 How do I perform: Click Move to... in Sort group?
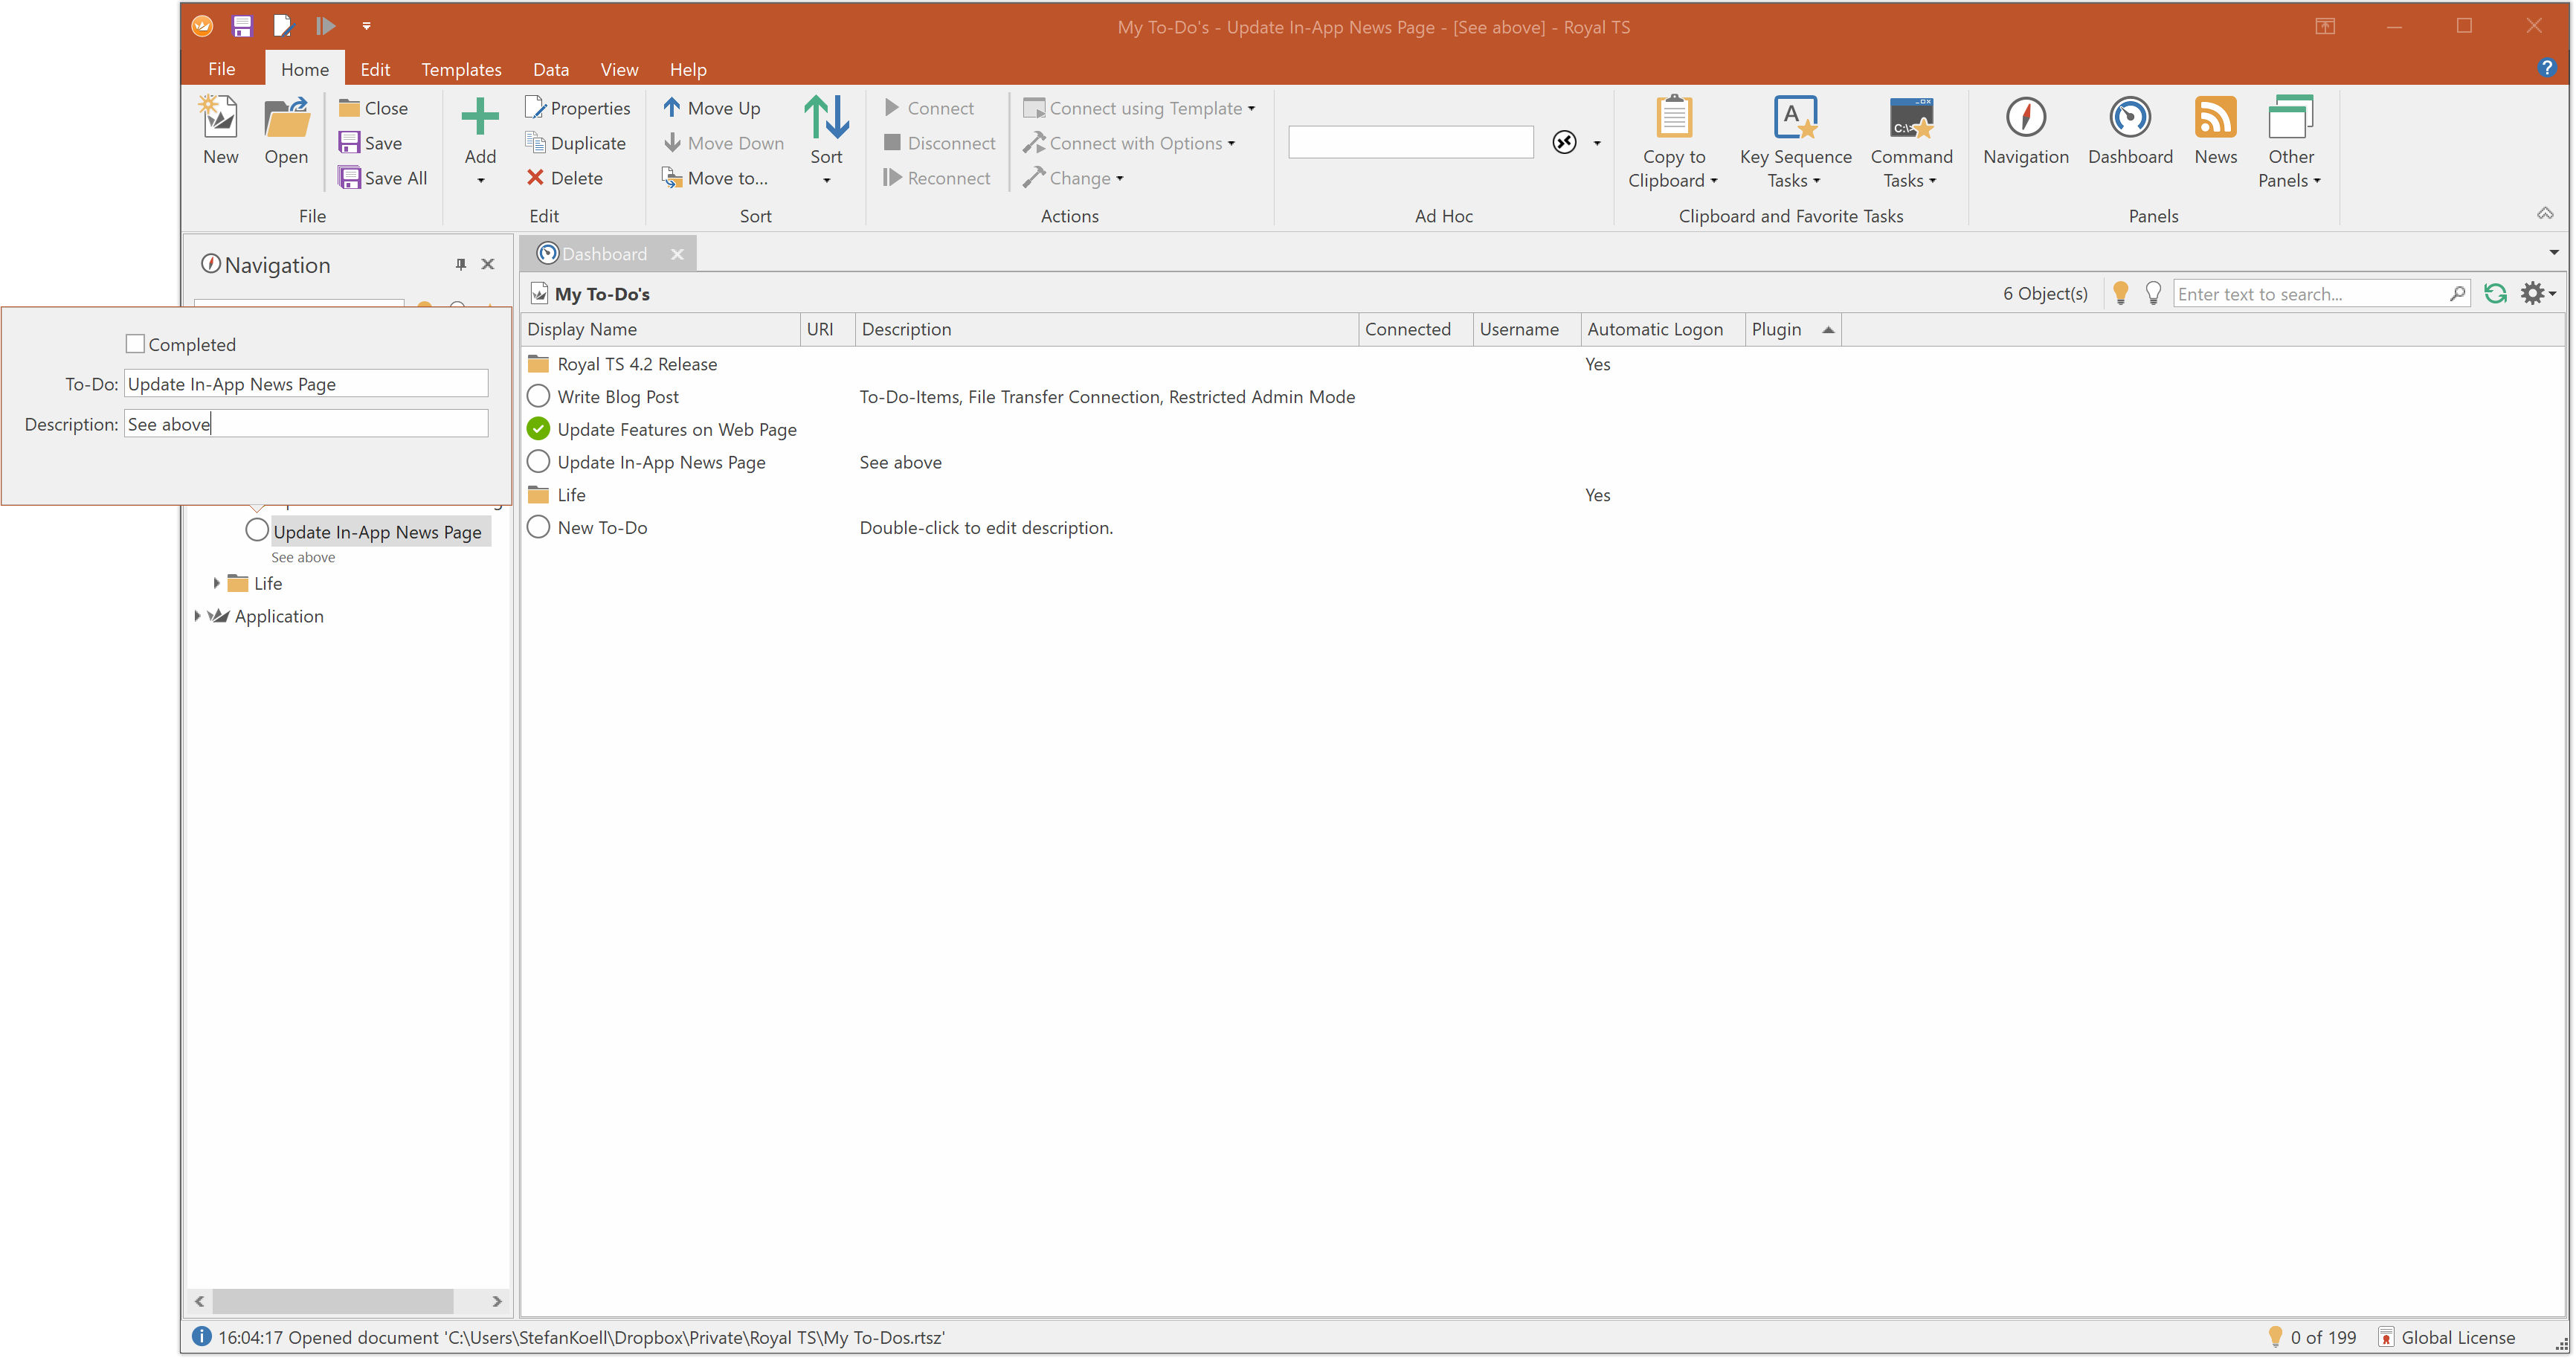point(714,178)
